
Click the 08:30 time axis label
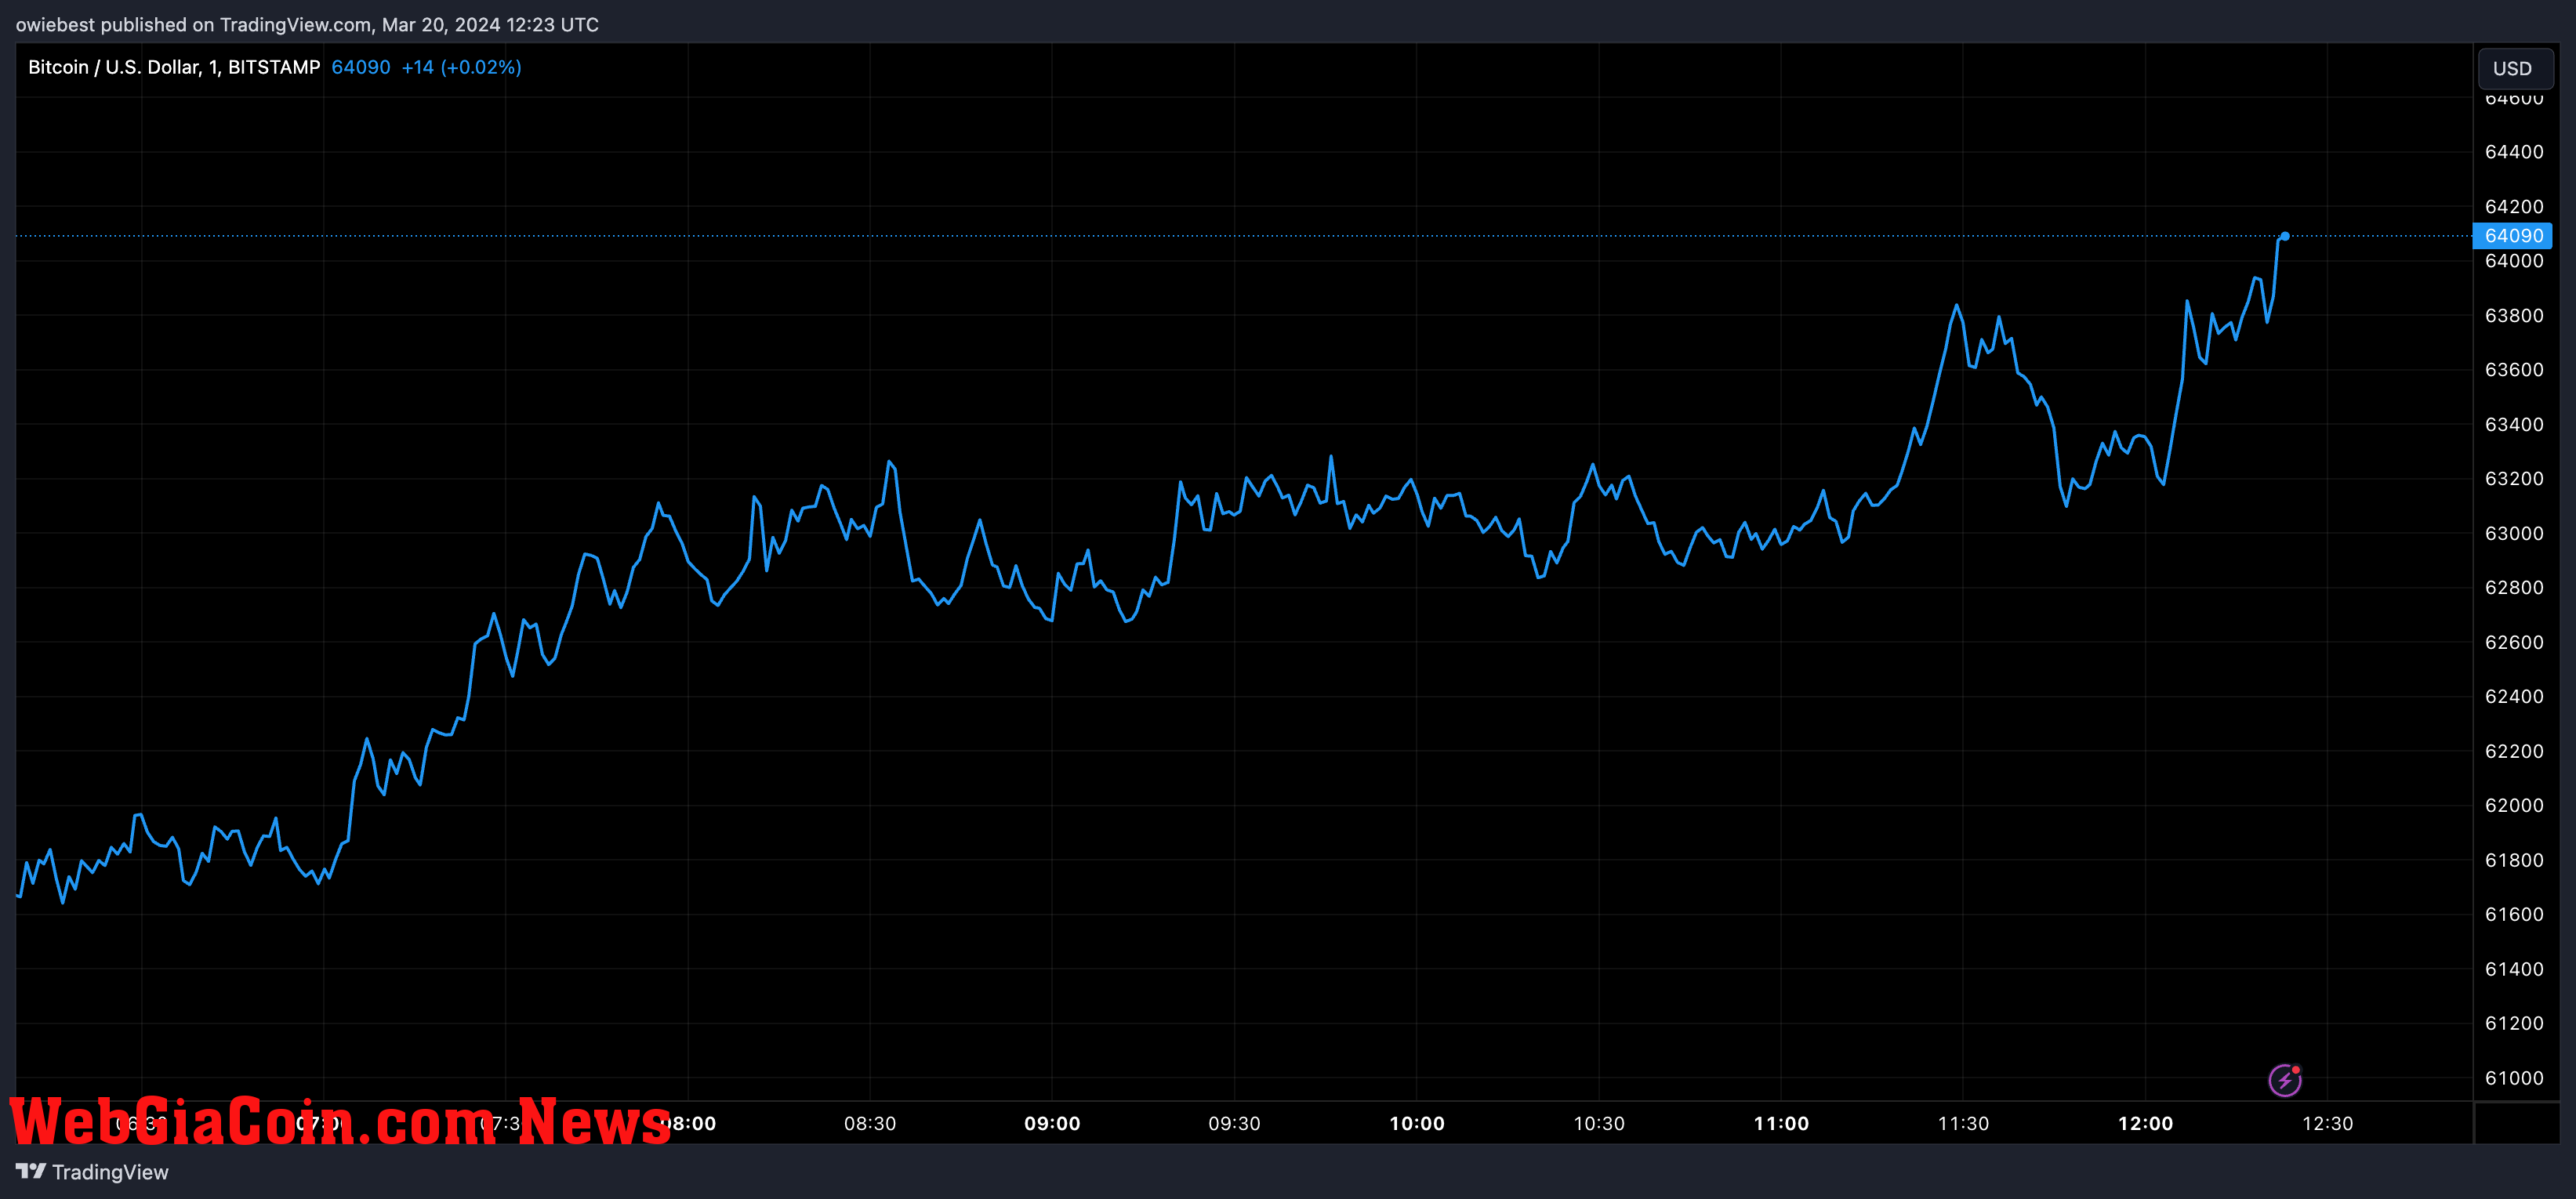tap(870, 1123)
